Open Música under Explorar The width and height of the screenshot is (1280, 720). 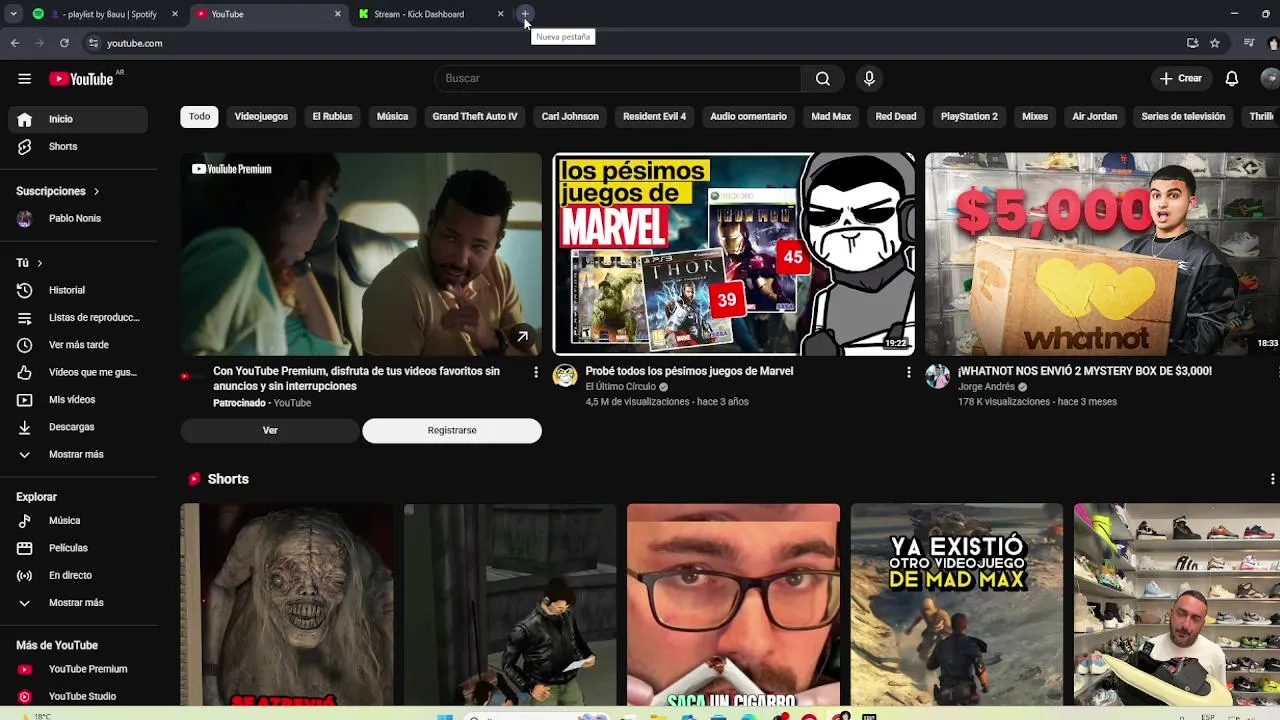tap(78, 520)
